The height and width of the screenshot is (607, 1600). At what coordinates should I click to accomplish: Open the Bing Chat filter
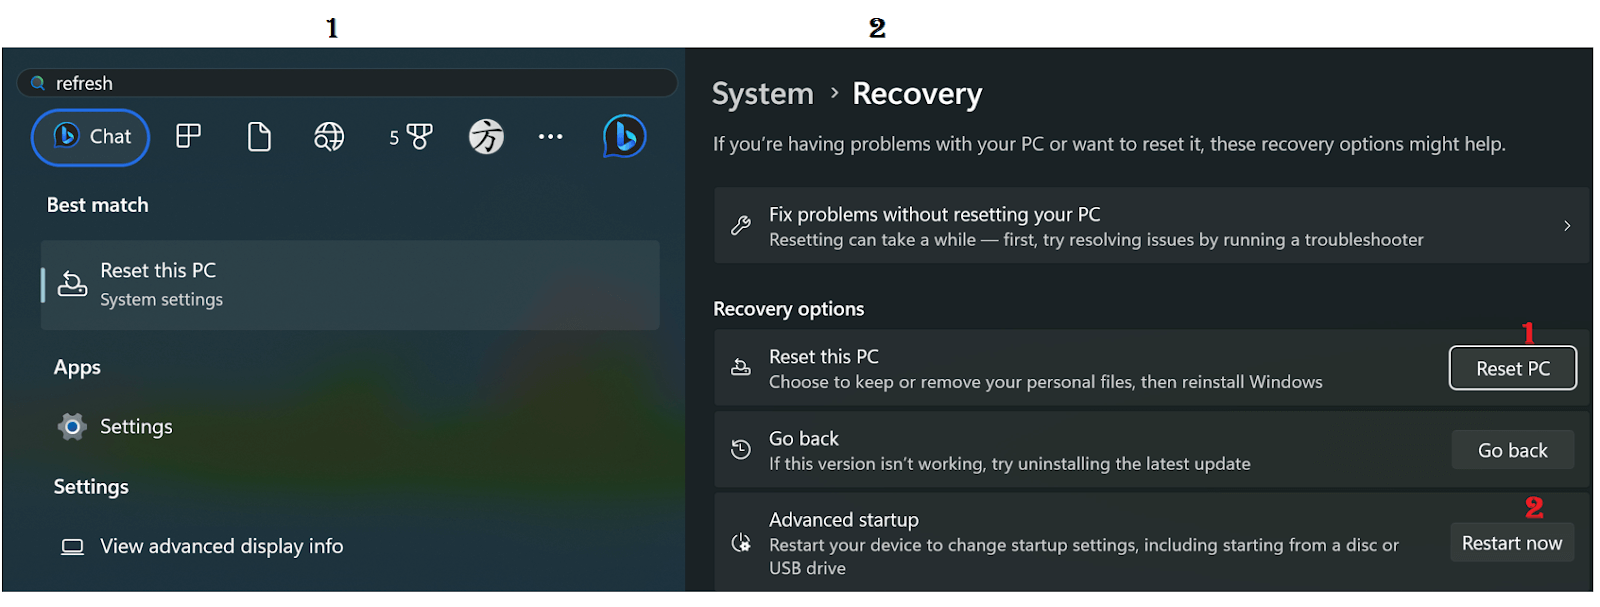pyautogui.click(x=91, y=137)
